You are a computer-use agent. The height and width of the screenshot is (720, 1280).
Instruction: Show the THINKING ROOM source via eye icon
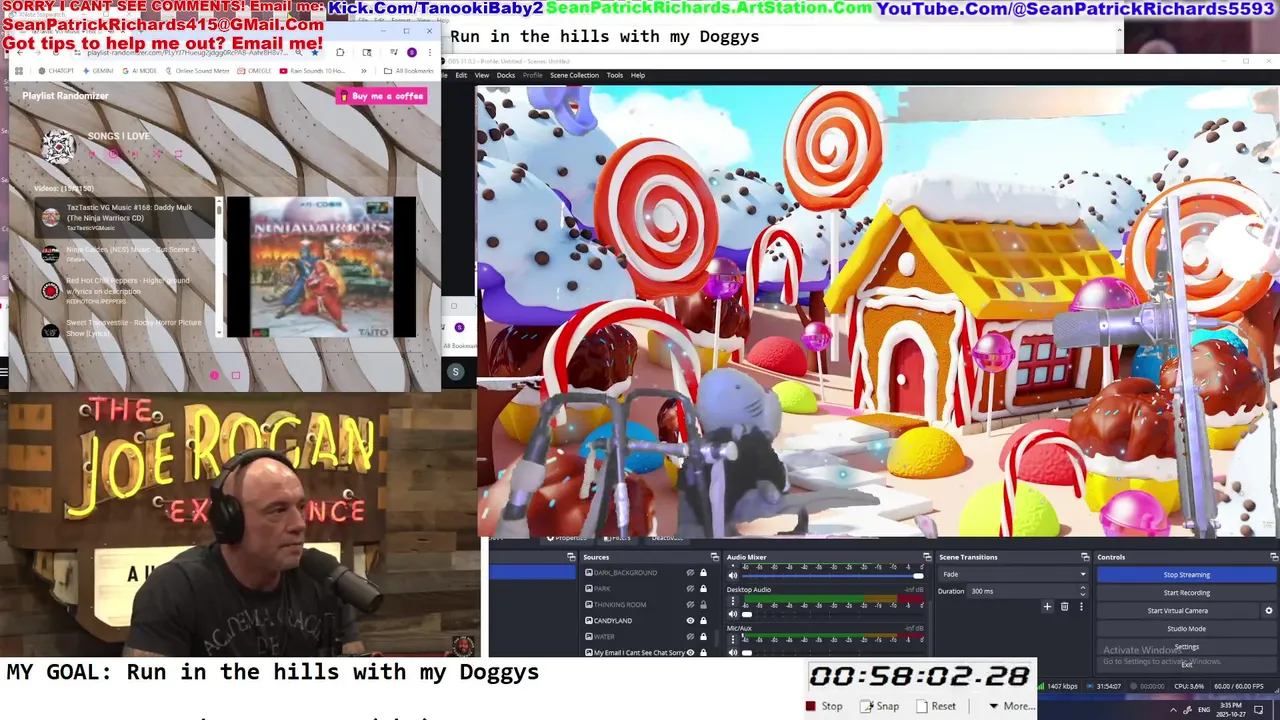(x=690, y=605)
